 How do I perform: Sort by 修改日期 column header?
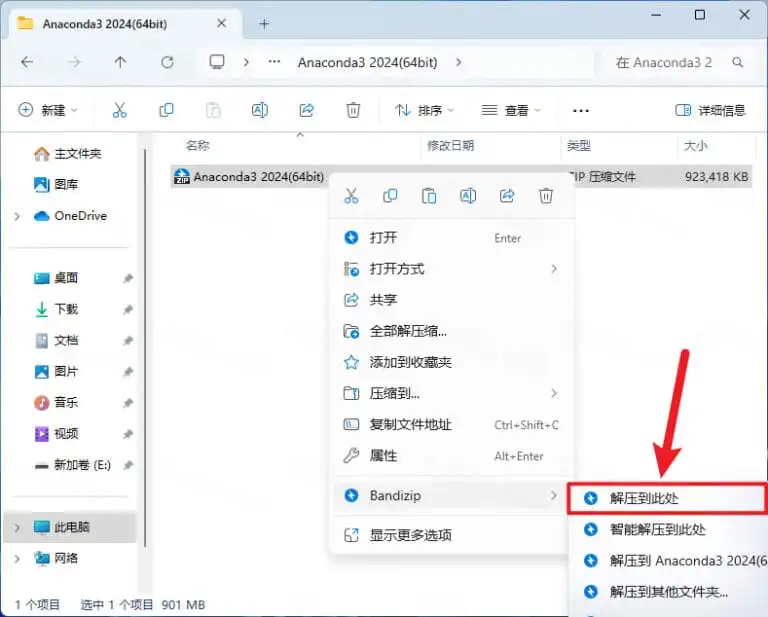(x=451, y=145)
